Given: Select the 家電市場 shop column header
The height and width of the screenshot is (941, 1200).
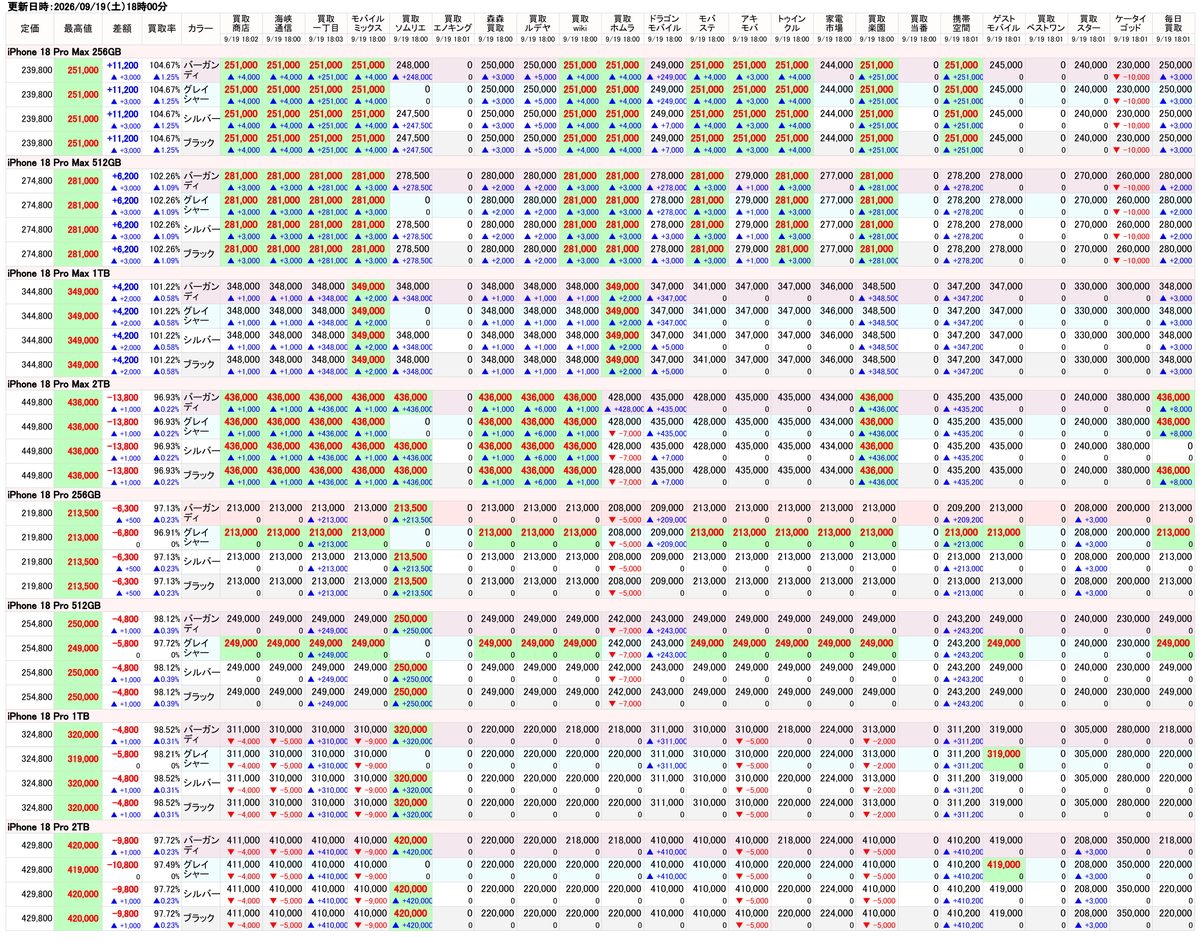Looking at the screenshot, I should (x=833, y=24).
